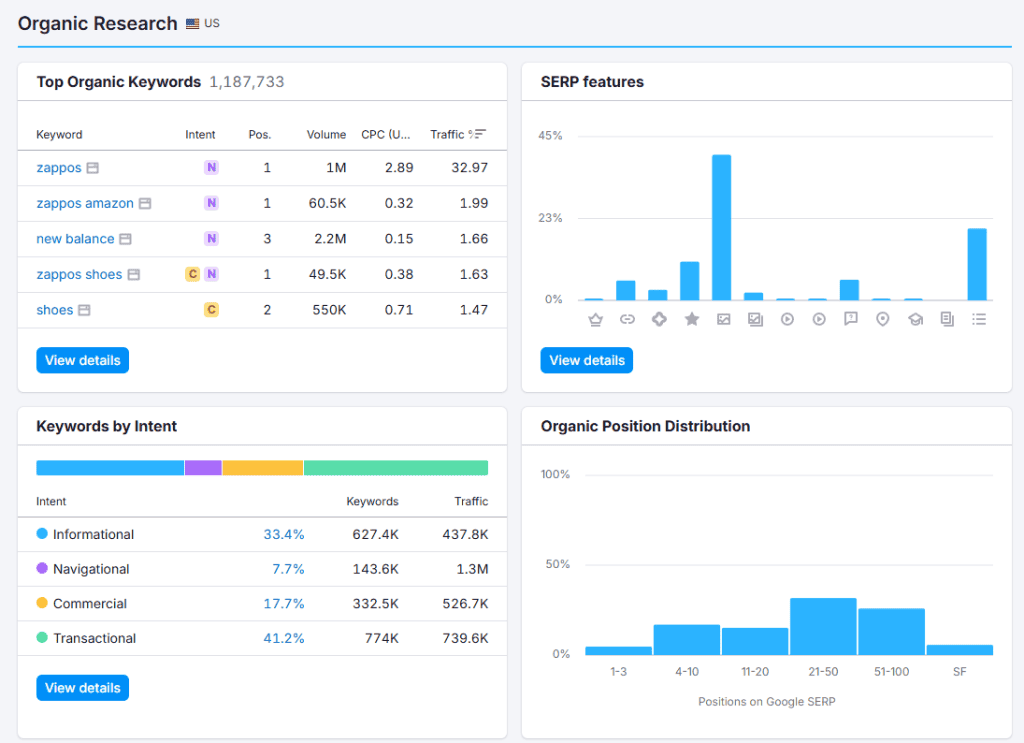The image size is (1024, 743).
Task: View details under Keywords by Intent
Action: [82, 688]
